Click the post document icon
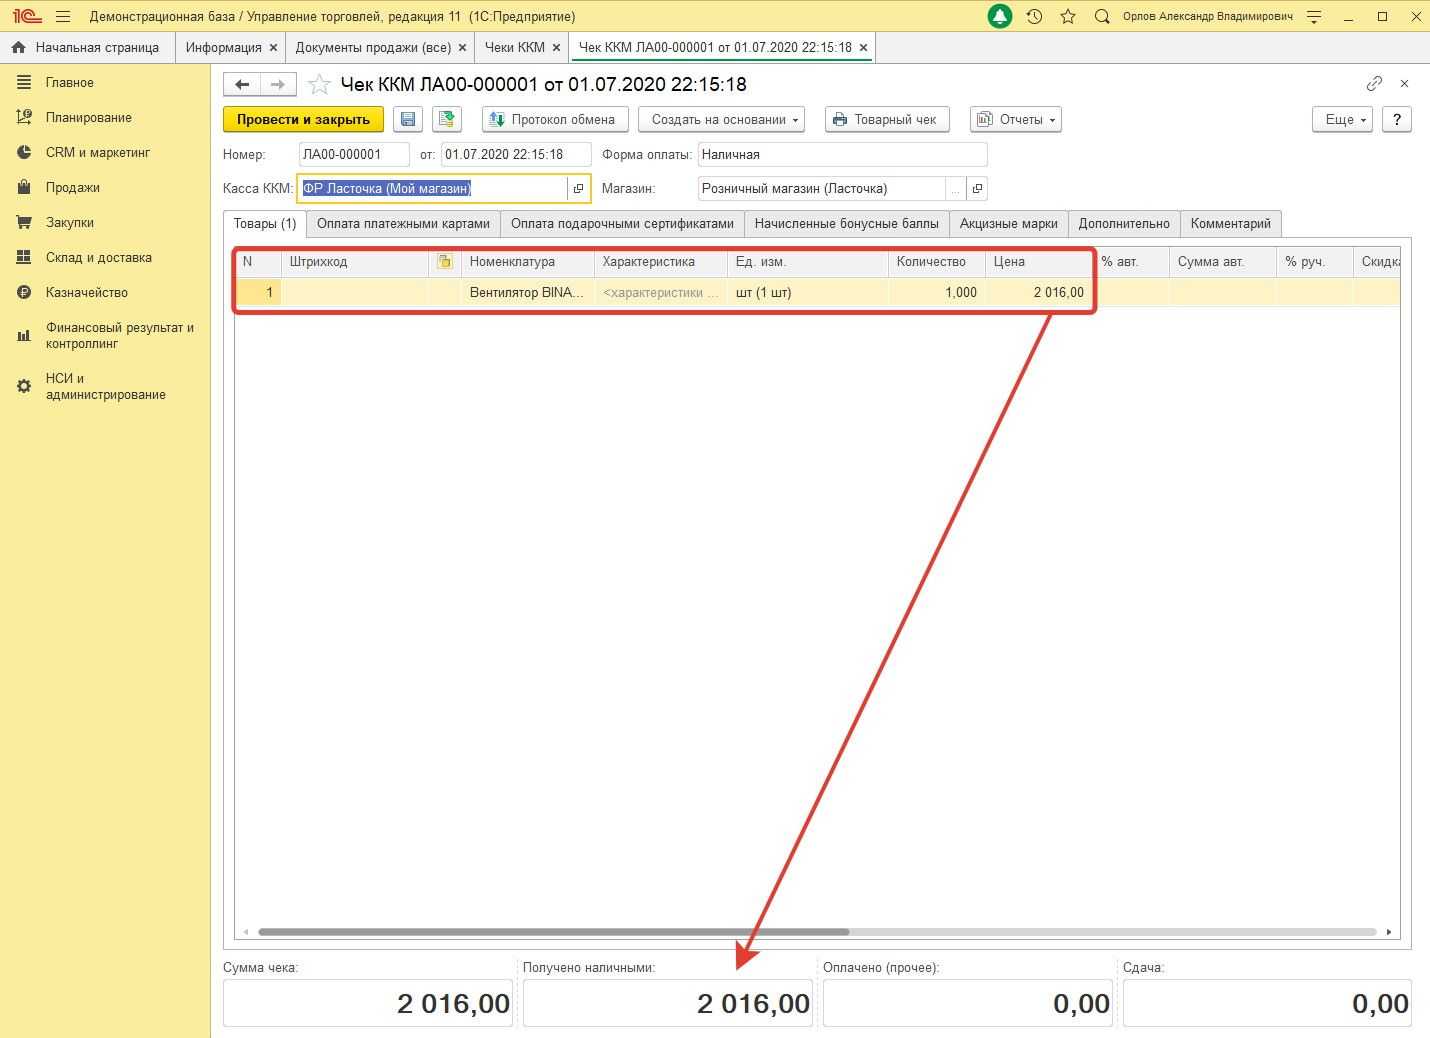The width and height of the screenshot is (1430, 1038). (x=447, y=119)
